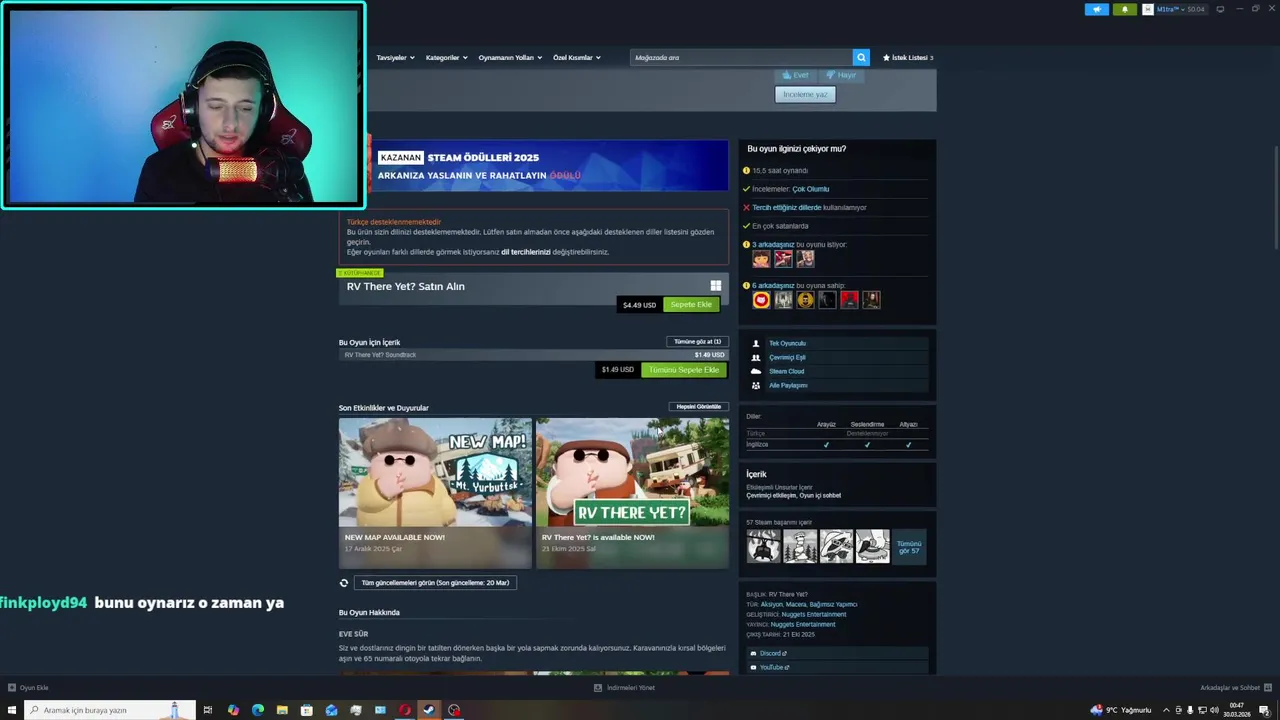Screen dimensions: 1280x720
Task: Click Tümünü gör 57 achievements button
Action: pos(909,546)
